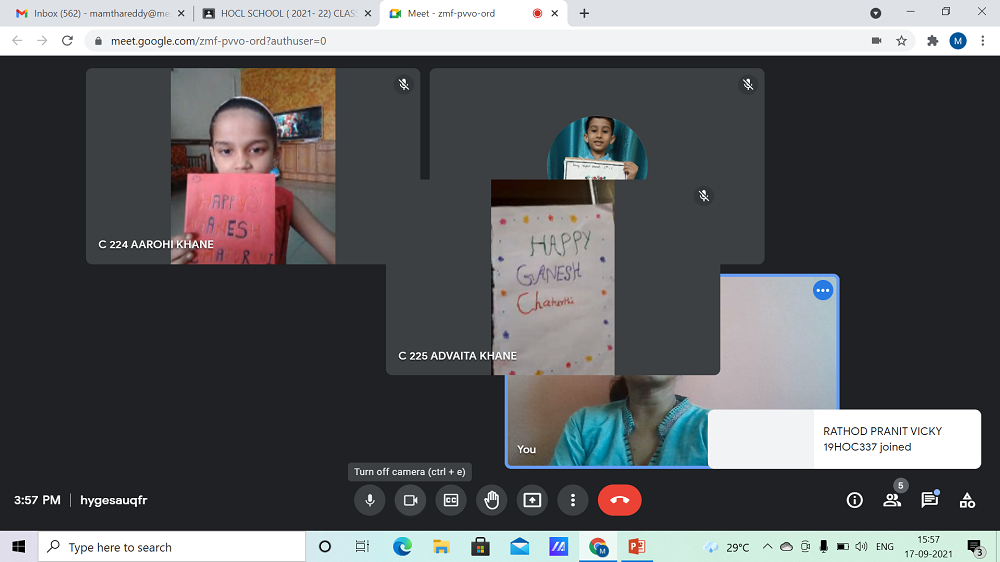Mute the microphone in Meet
Viewport: 1000px width, 562px height.
click(x=370, y=500)
